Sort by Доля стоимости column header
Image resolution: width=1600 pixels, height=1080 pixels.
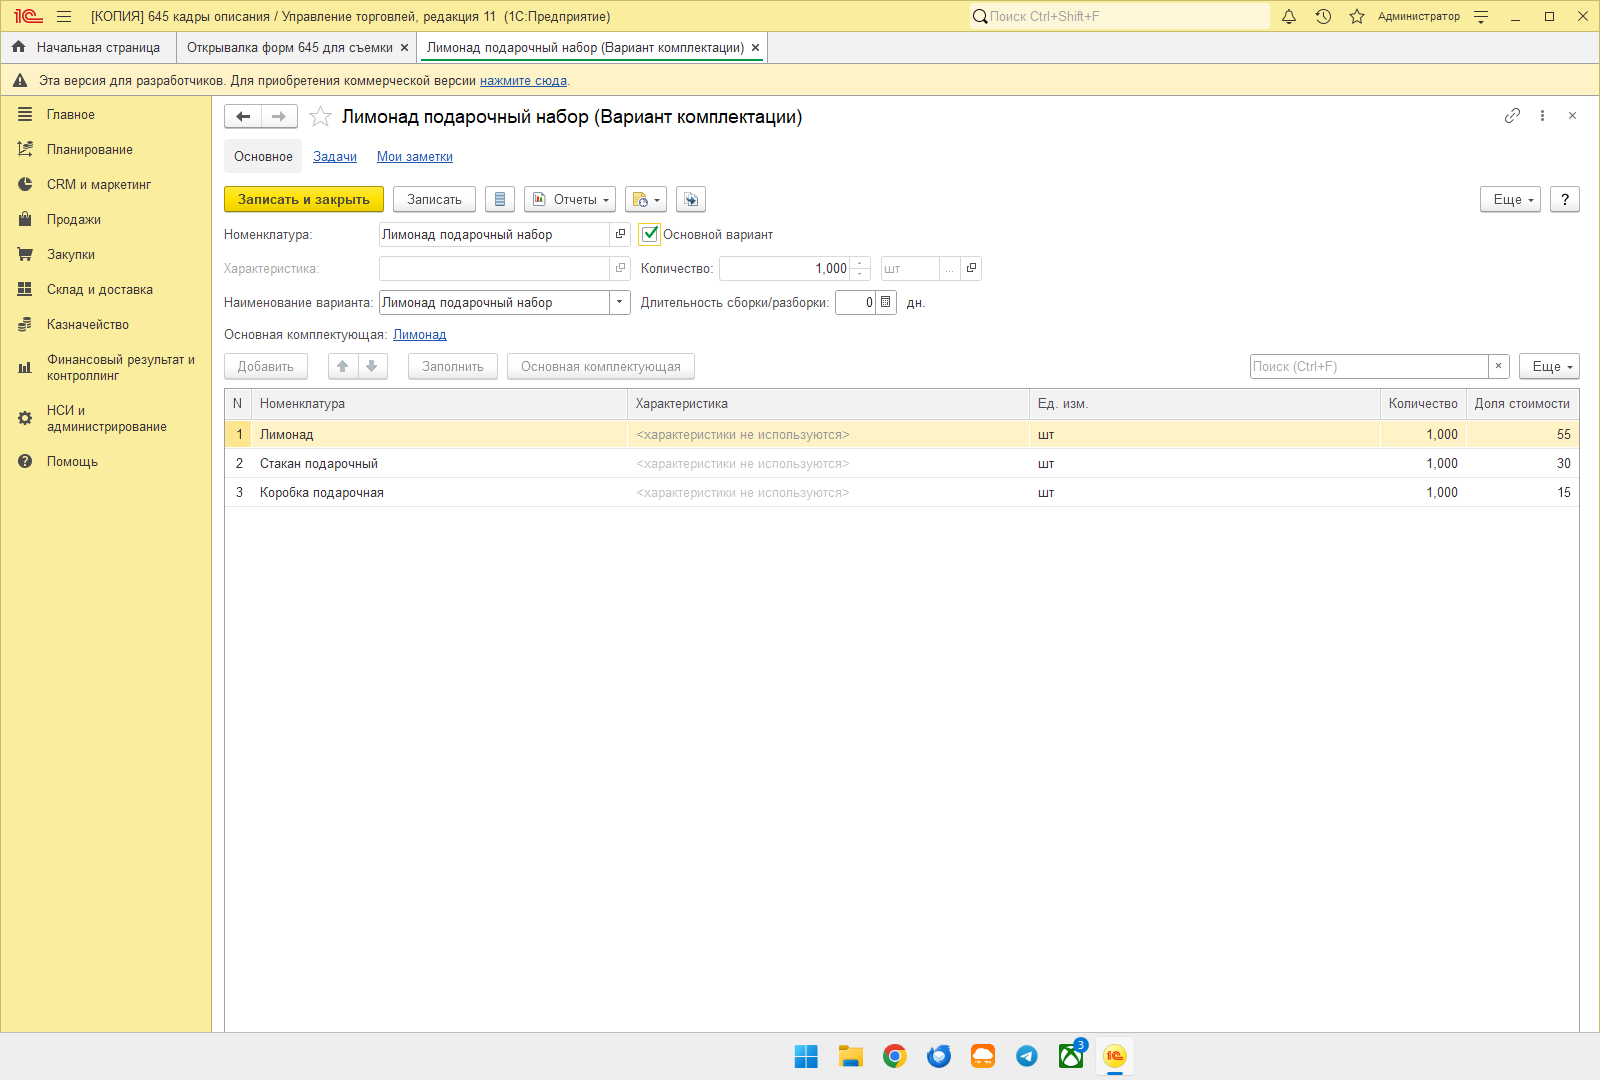(x=1522, y=404)
